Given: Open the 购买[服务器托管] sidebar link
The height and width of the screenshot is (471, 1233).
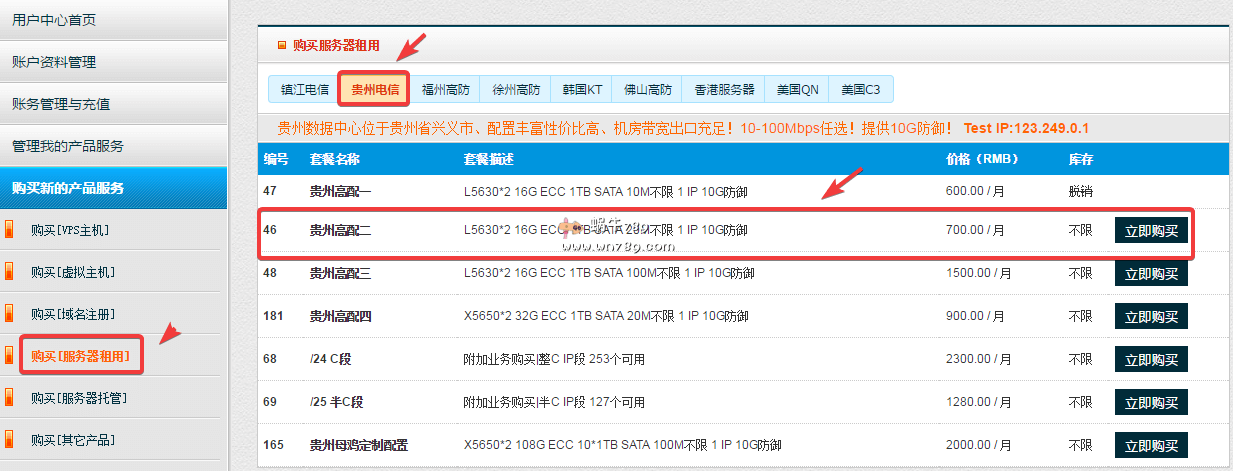Looking at the screenshot, I should [79, 398].
